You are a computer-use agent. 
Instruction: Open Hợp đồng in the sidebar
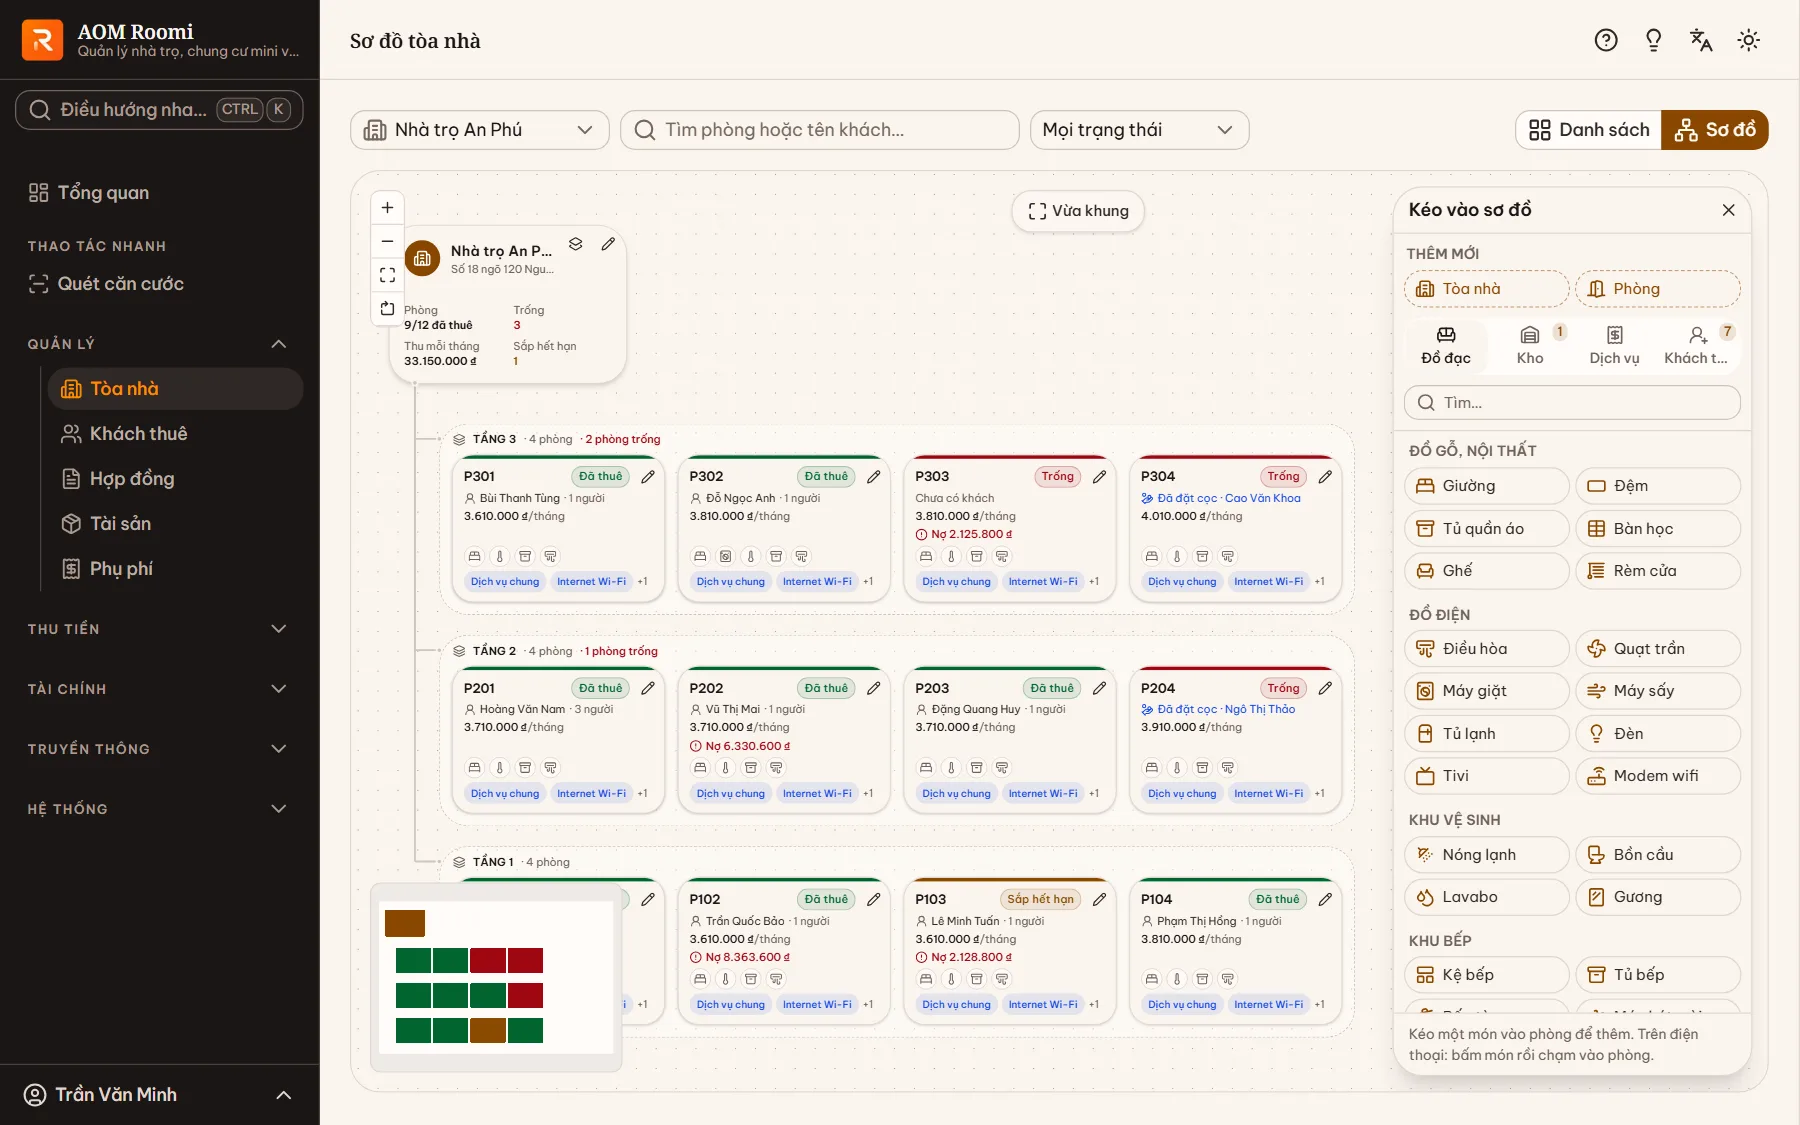click(175, 479)
